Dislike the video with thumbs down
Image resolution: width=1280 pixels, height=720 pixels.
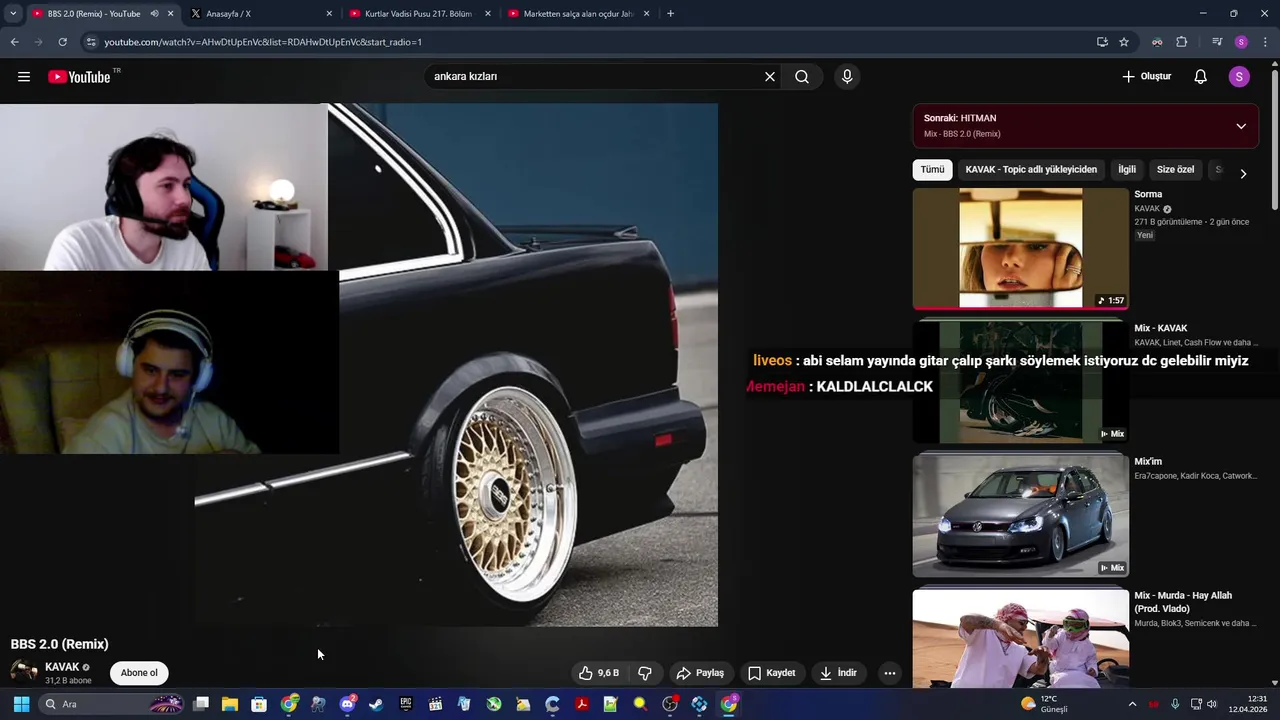point(645,673)
